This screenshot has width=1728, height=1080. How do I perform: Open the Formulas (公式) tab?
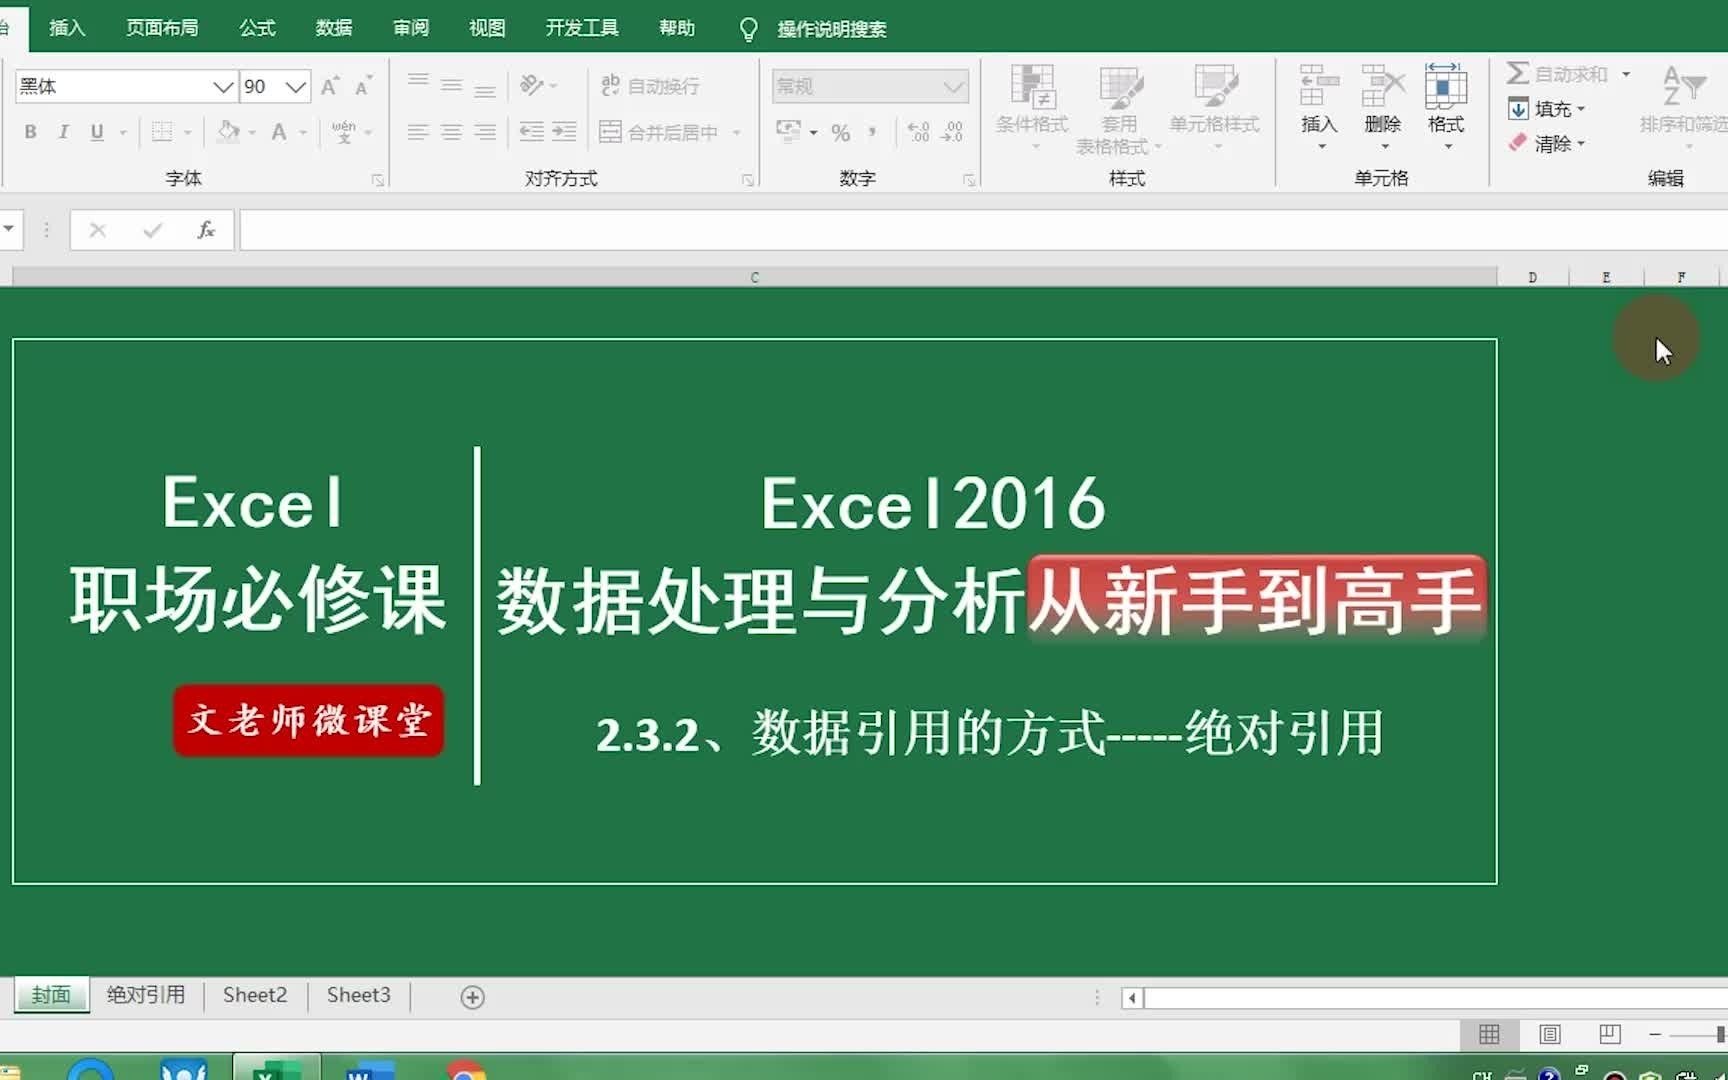coord(257,28)
